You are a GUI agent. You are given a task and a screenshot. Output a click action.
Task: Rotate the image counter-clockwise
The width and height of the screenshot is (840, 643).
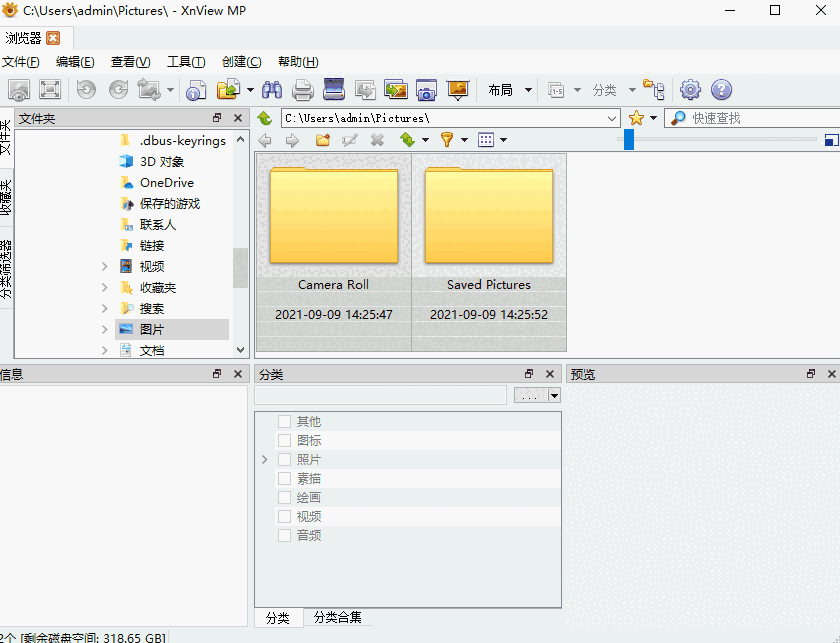[x=86, y=89]
